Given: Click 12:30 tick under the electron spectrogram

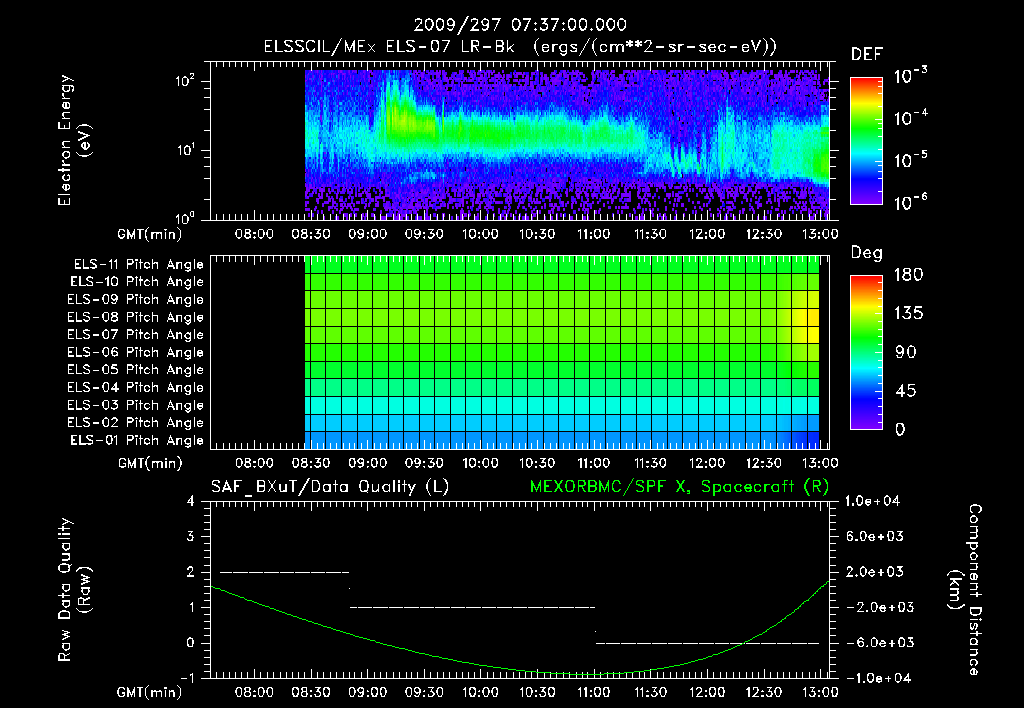Looking at the screenshot, I should pos(763,234).
